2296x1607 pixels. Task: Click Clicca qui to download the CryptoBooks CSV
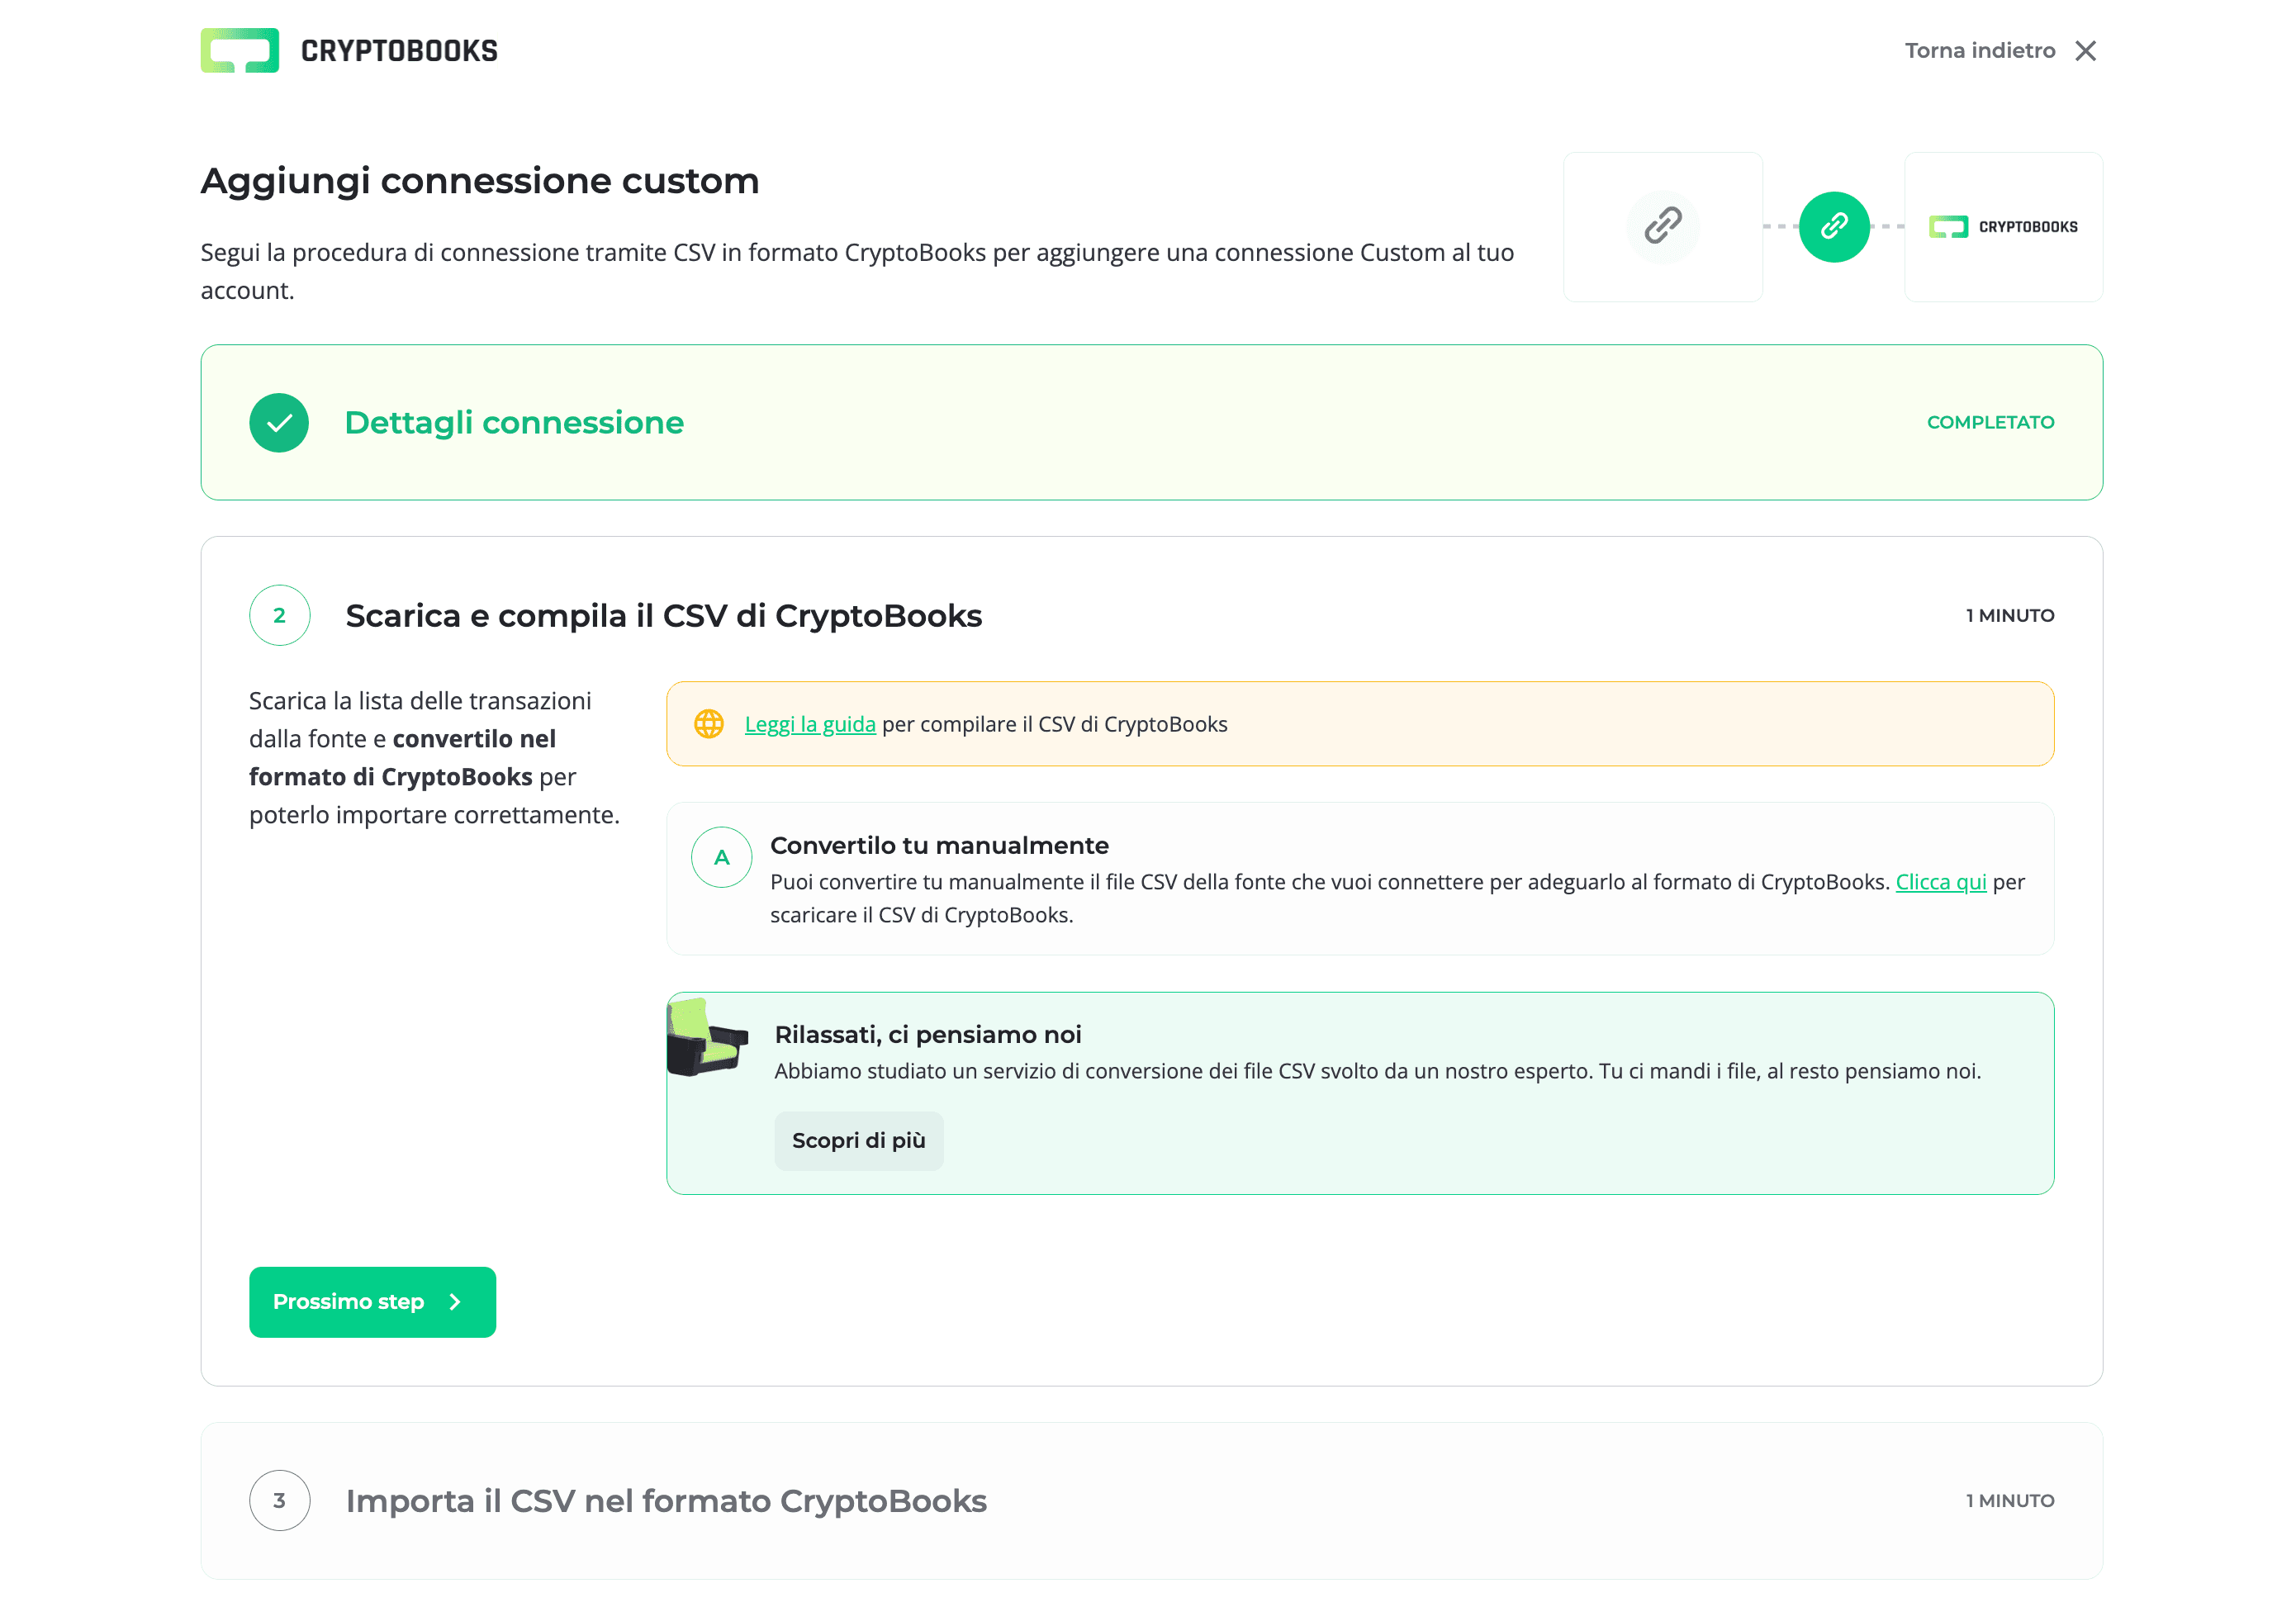(1940, 882)
